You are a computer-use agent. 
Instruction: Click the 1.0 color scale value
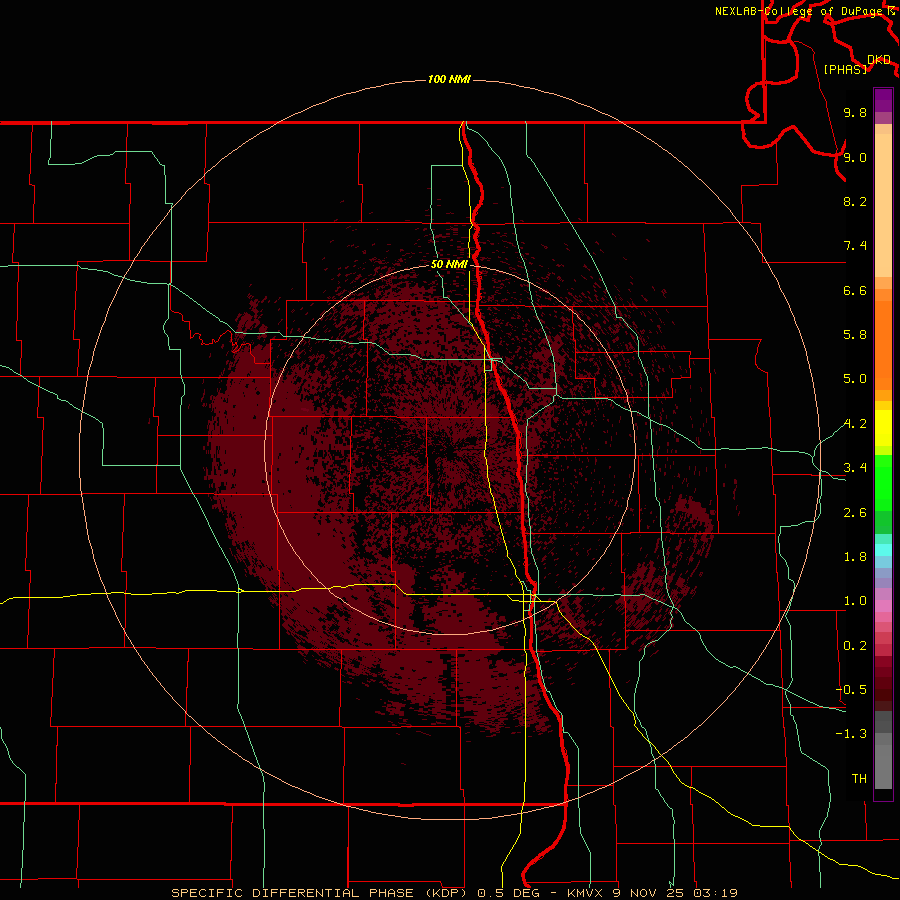coord(855,601)
